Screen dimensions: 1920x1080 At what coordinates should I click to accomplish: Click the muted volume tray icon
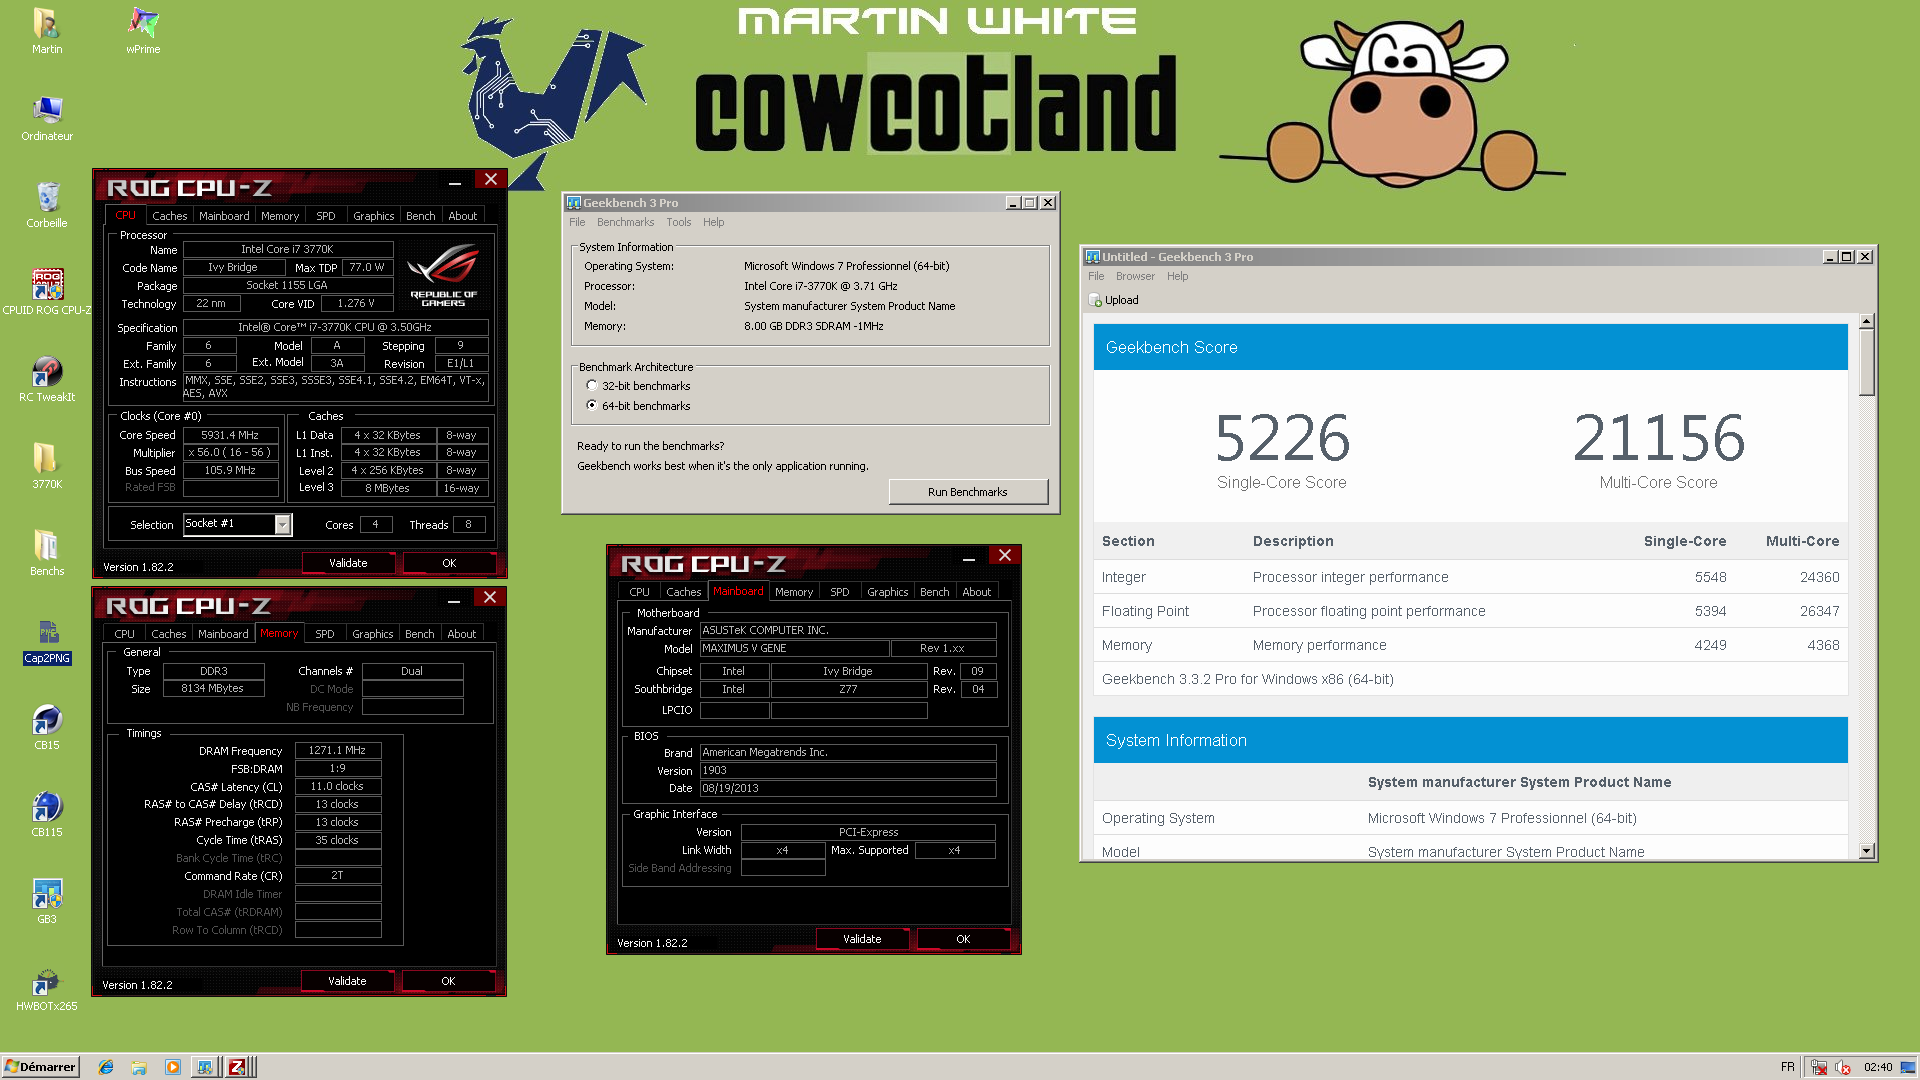1842,1067
